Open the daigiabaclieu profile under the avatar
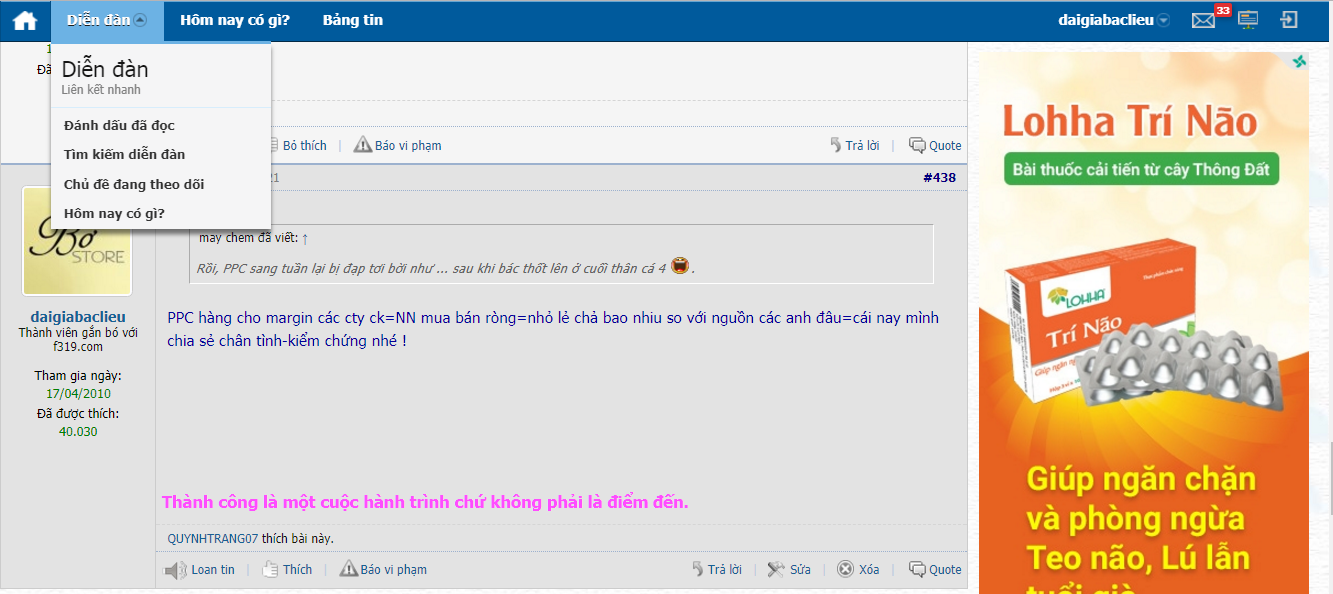1333x594 pixels. [78, 317]
